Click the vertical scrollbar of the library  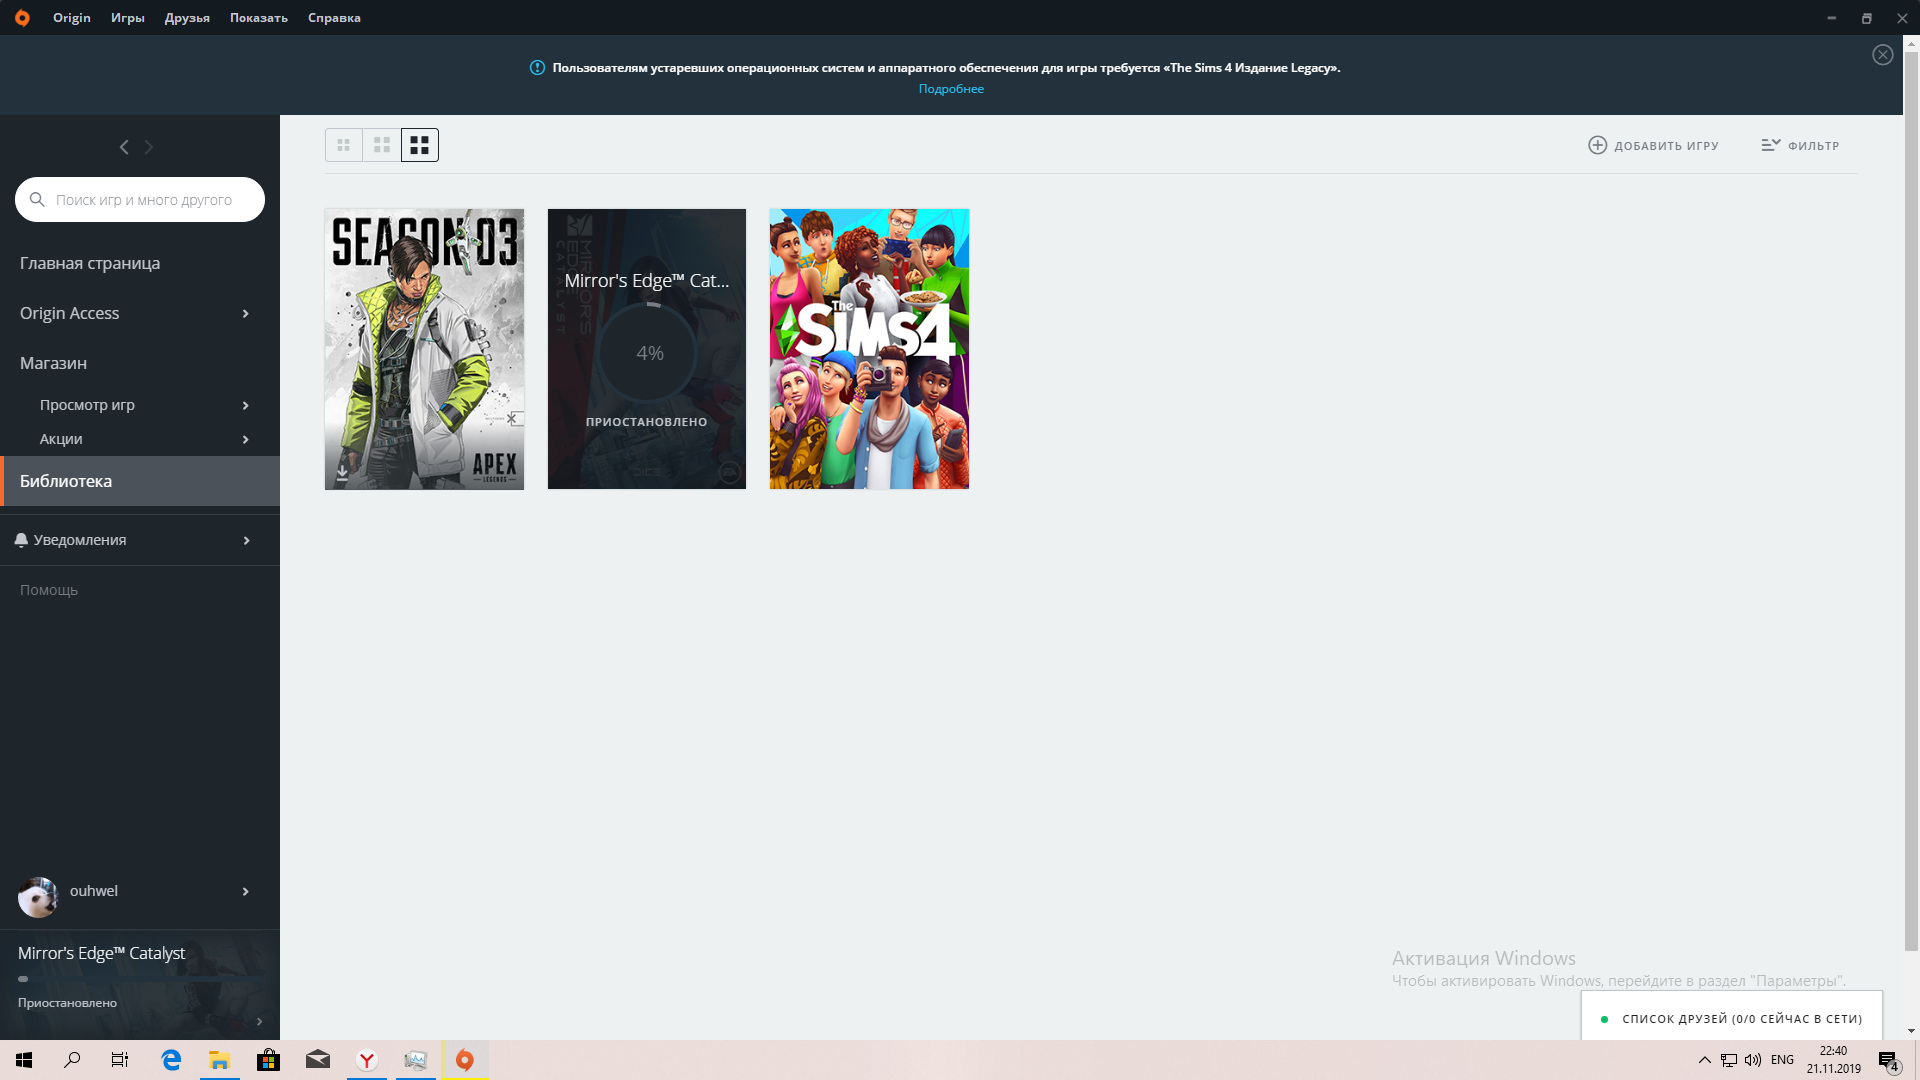click(x=1911, y=500)
